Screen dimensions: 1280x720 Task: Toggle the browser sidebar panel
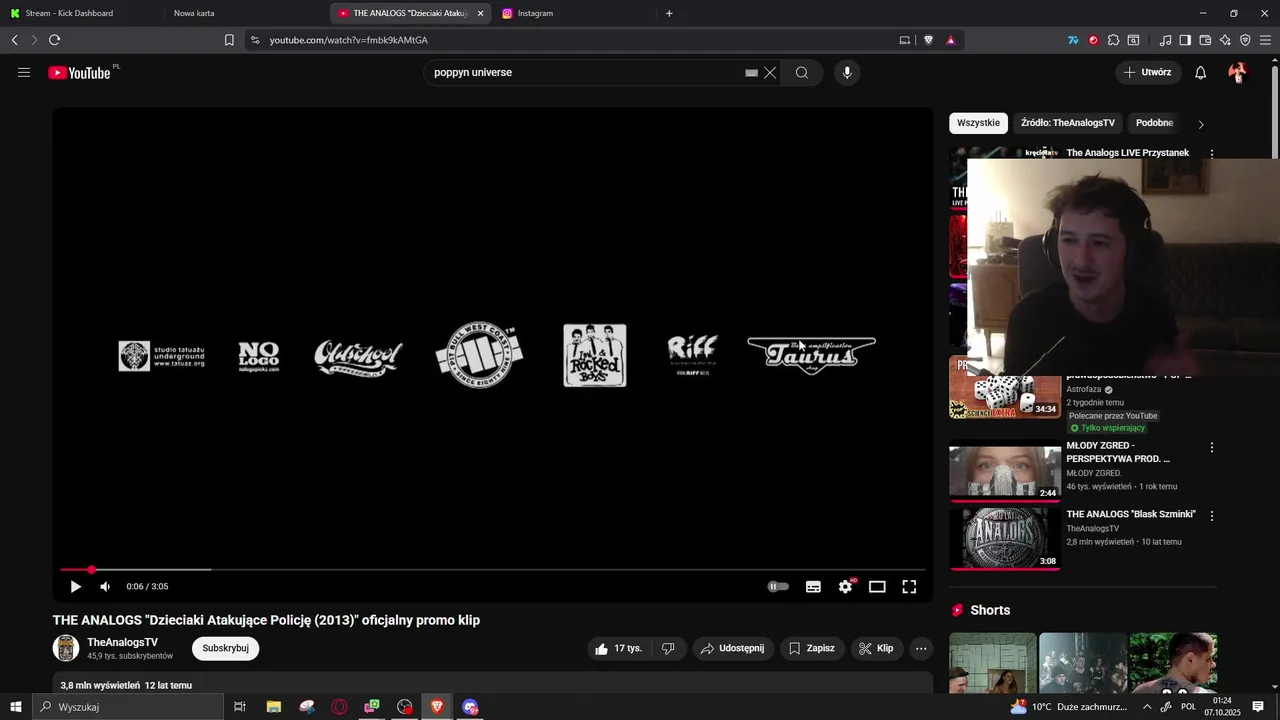tap(1185, 40)
